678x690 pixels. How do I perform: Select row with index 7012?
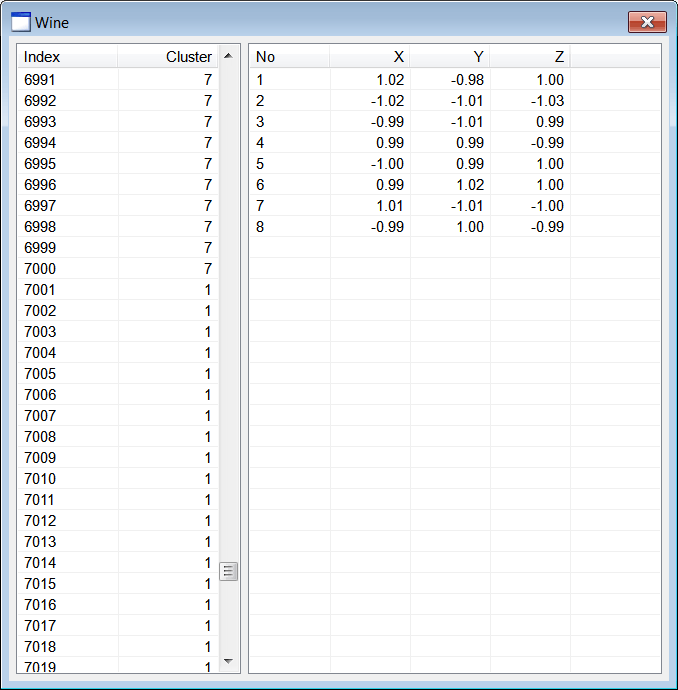(x=118, y=521)
